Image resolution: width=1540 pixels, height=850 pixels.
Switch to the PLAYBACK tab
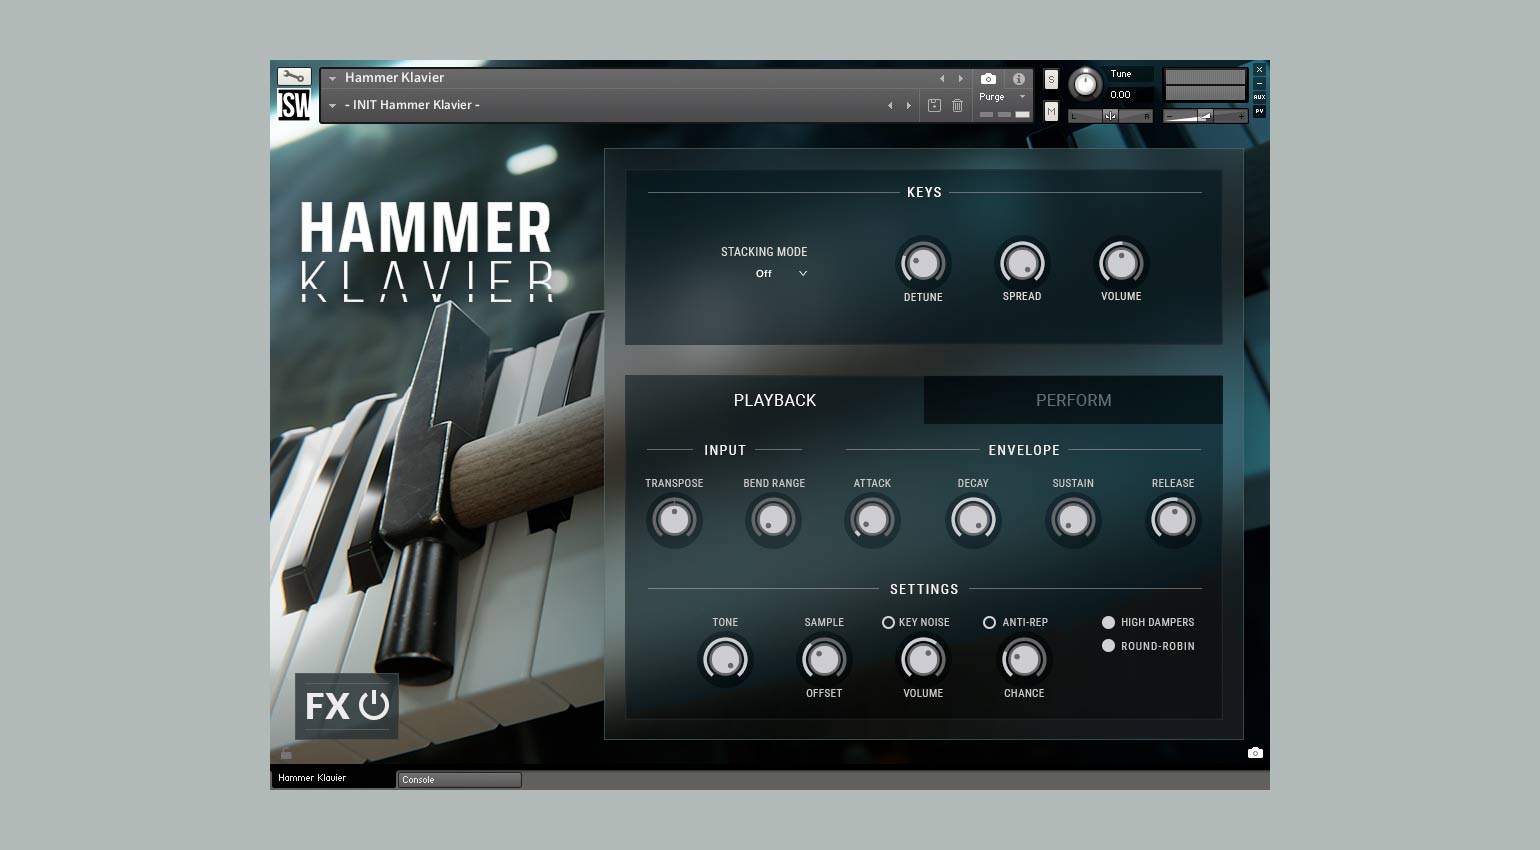tap(775, 400)
